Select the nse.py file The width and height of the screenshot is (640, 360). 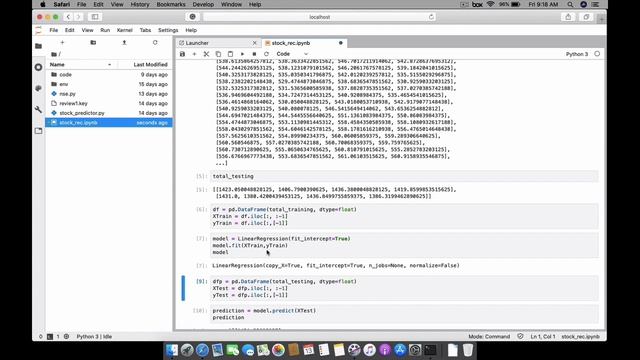[x=109, y=94]
